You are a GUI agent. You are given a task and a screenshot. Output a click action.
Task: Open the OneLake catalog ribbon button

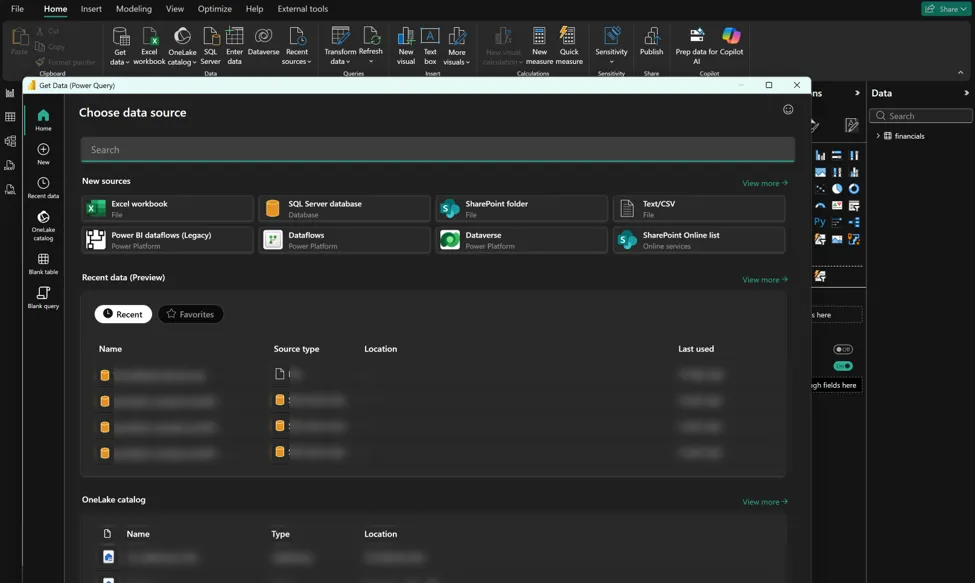coord(182,46)
